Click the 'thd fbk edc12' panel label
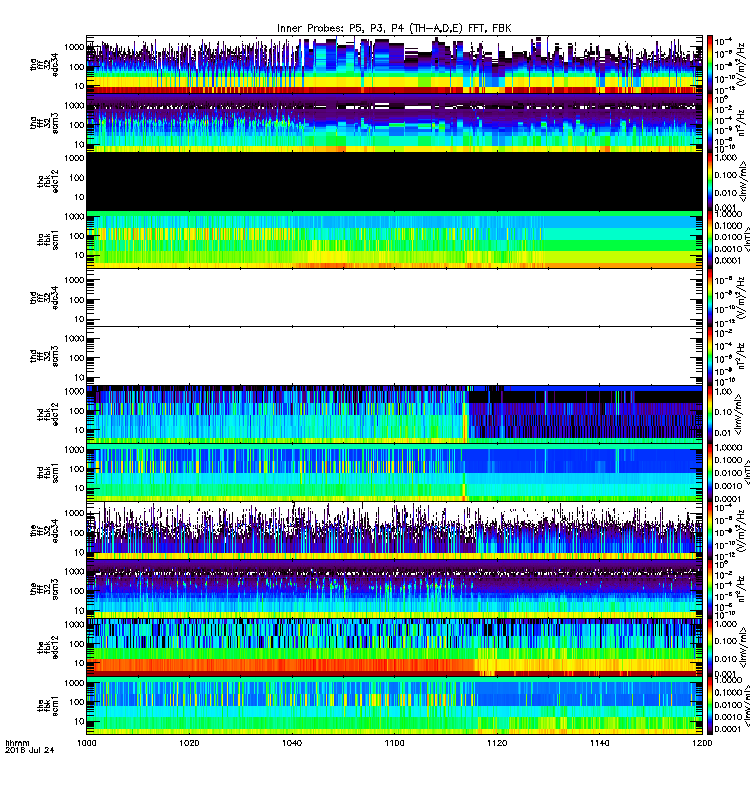 [x=48, y=415]
